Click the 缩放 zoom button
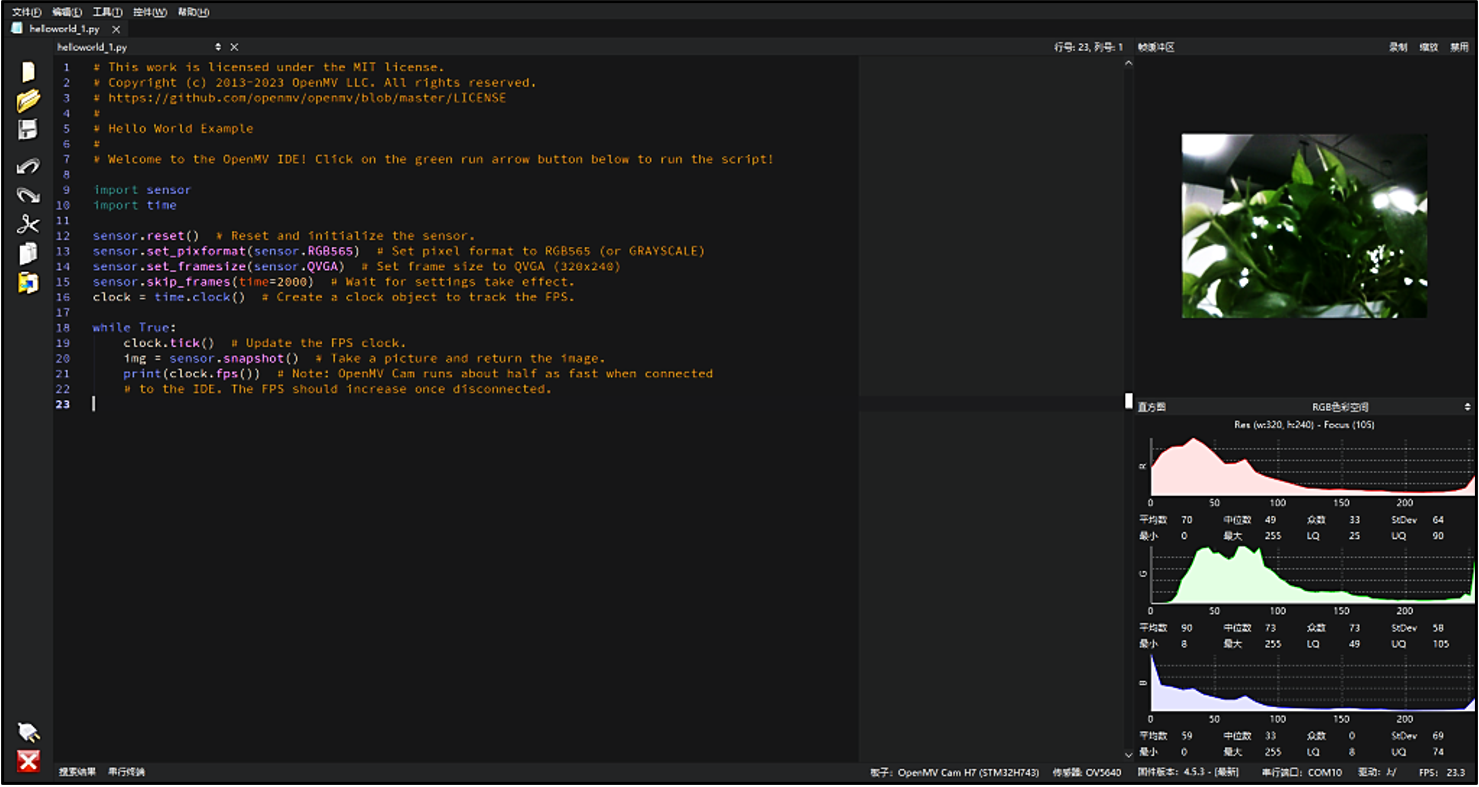This screenshot has height=787, width=1479. click(1428, 47)
